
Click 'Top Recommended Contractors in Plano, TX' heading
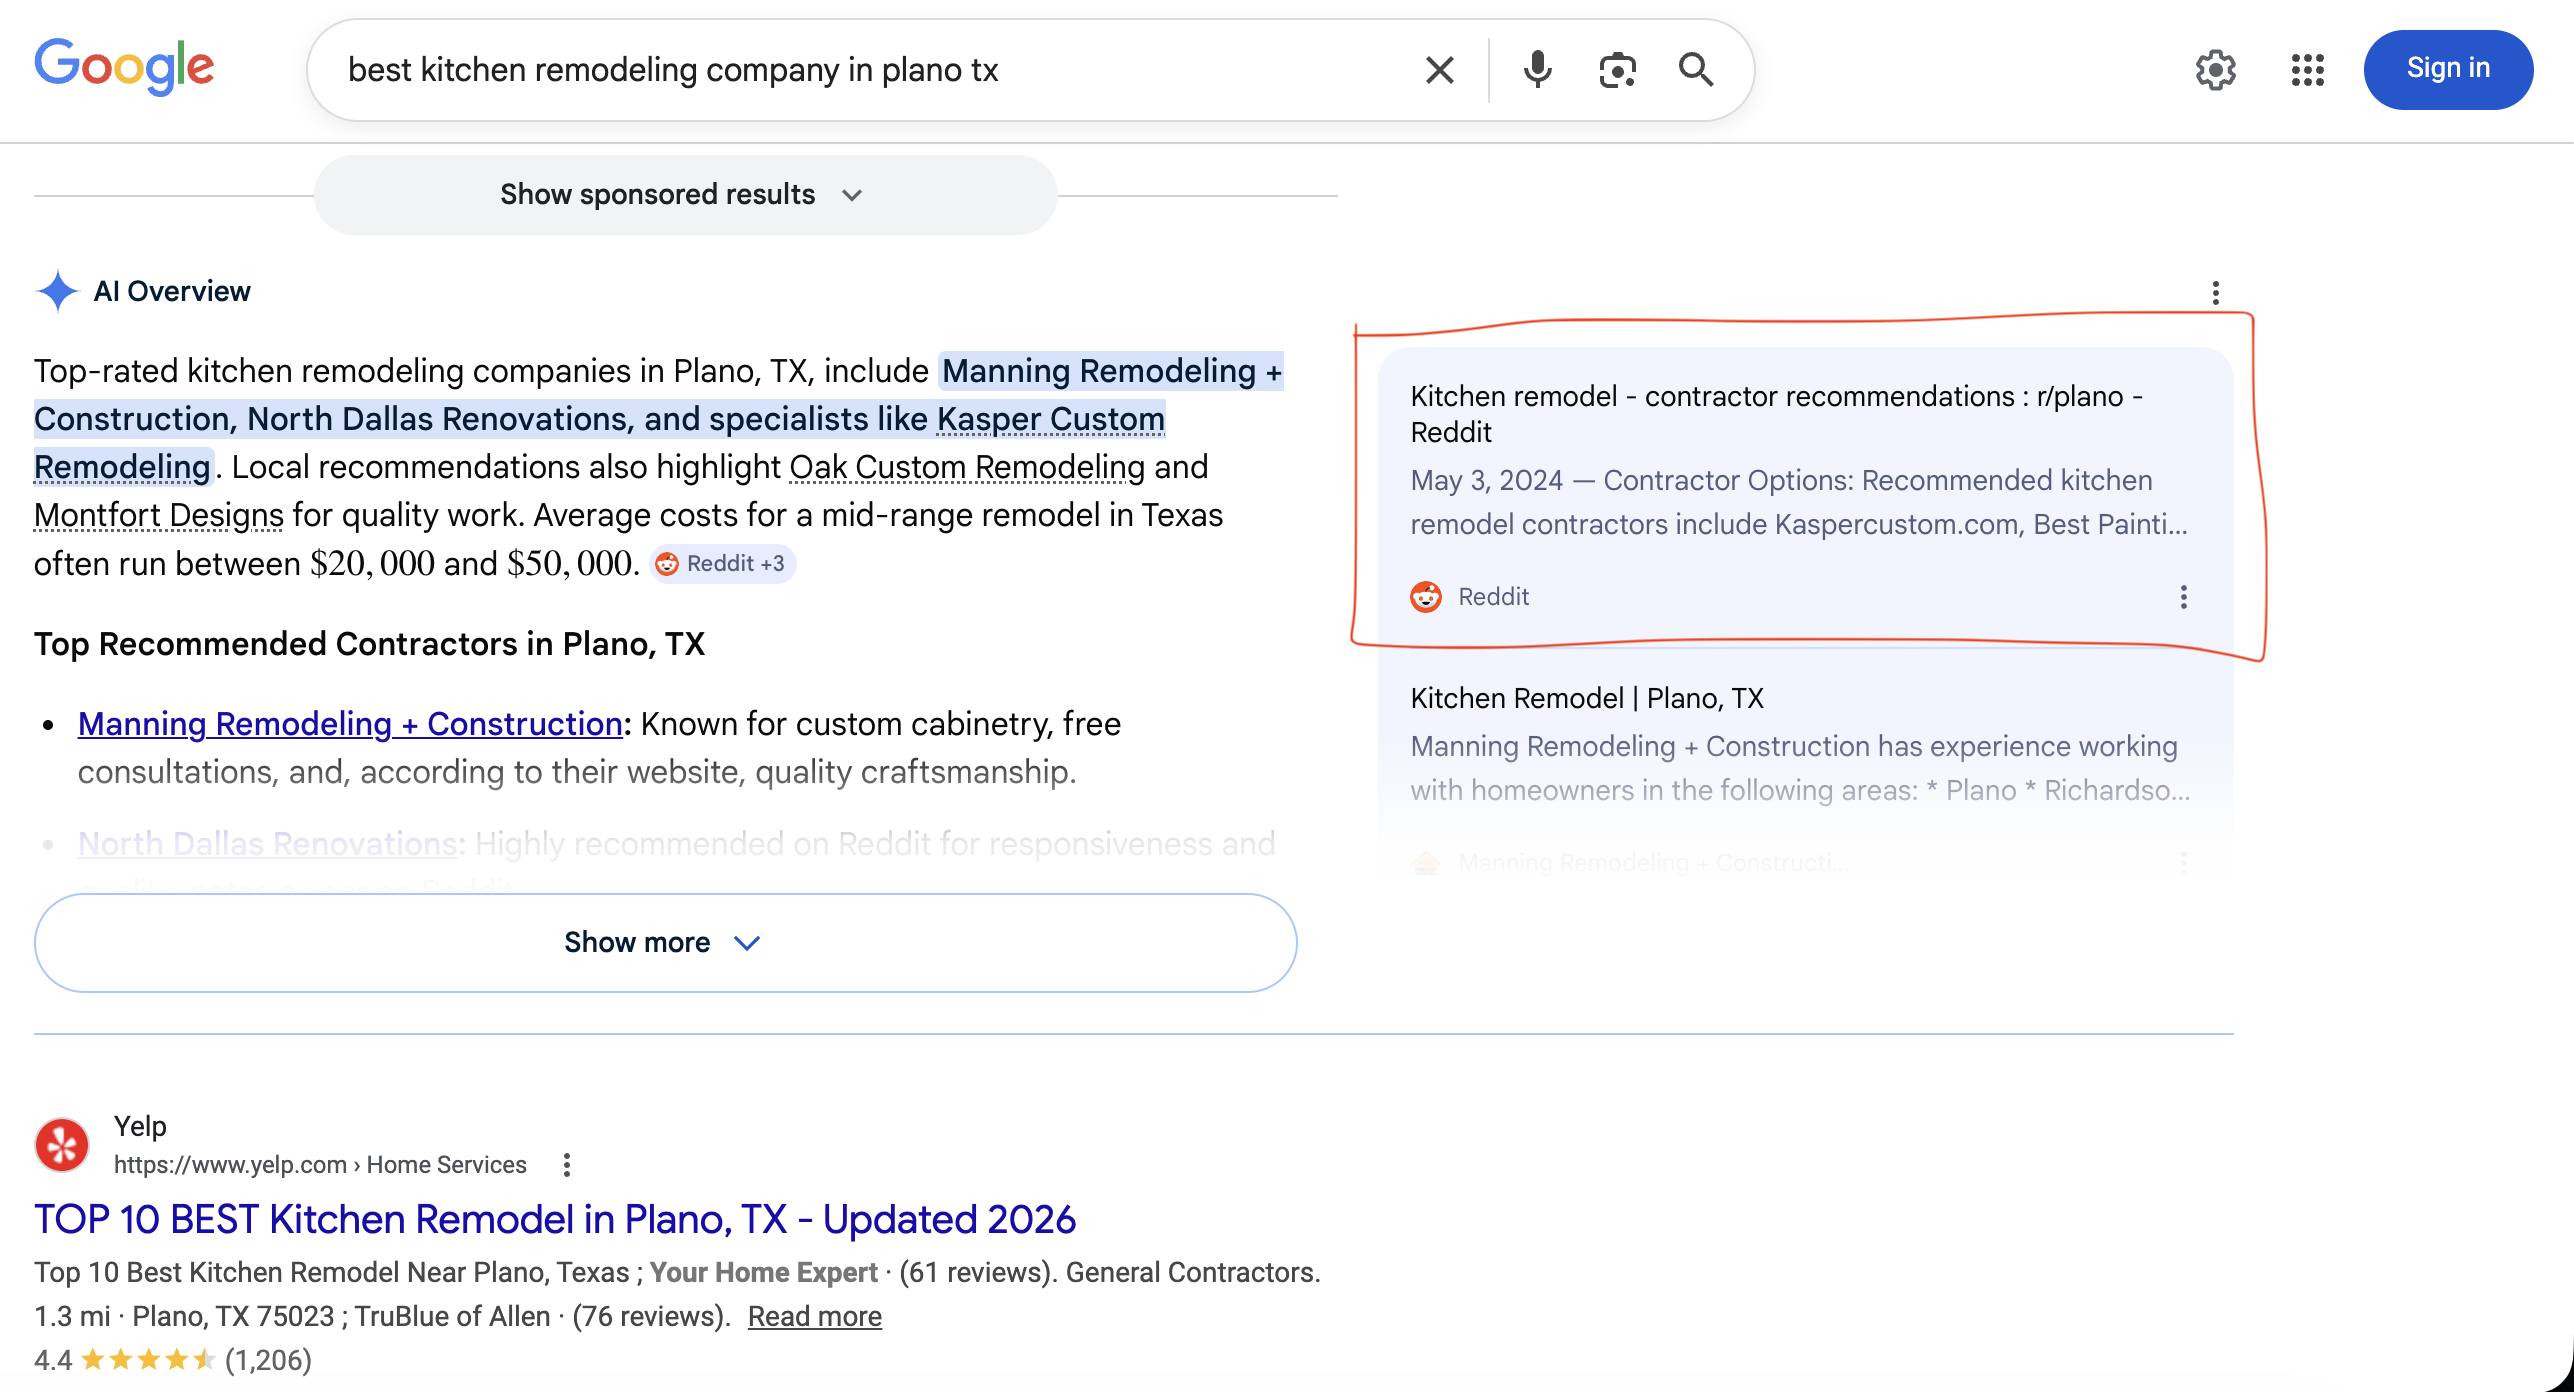(x=369, y=643)
